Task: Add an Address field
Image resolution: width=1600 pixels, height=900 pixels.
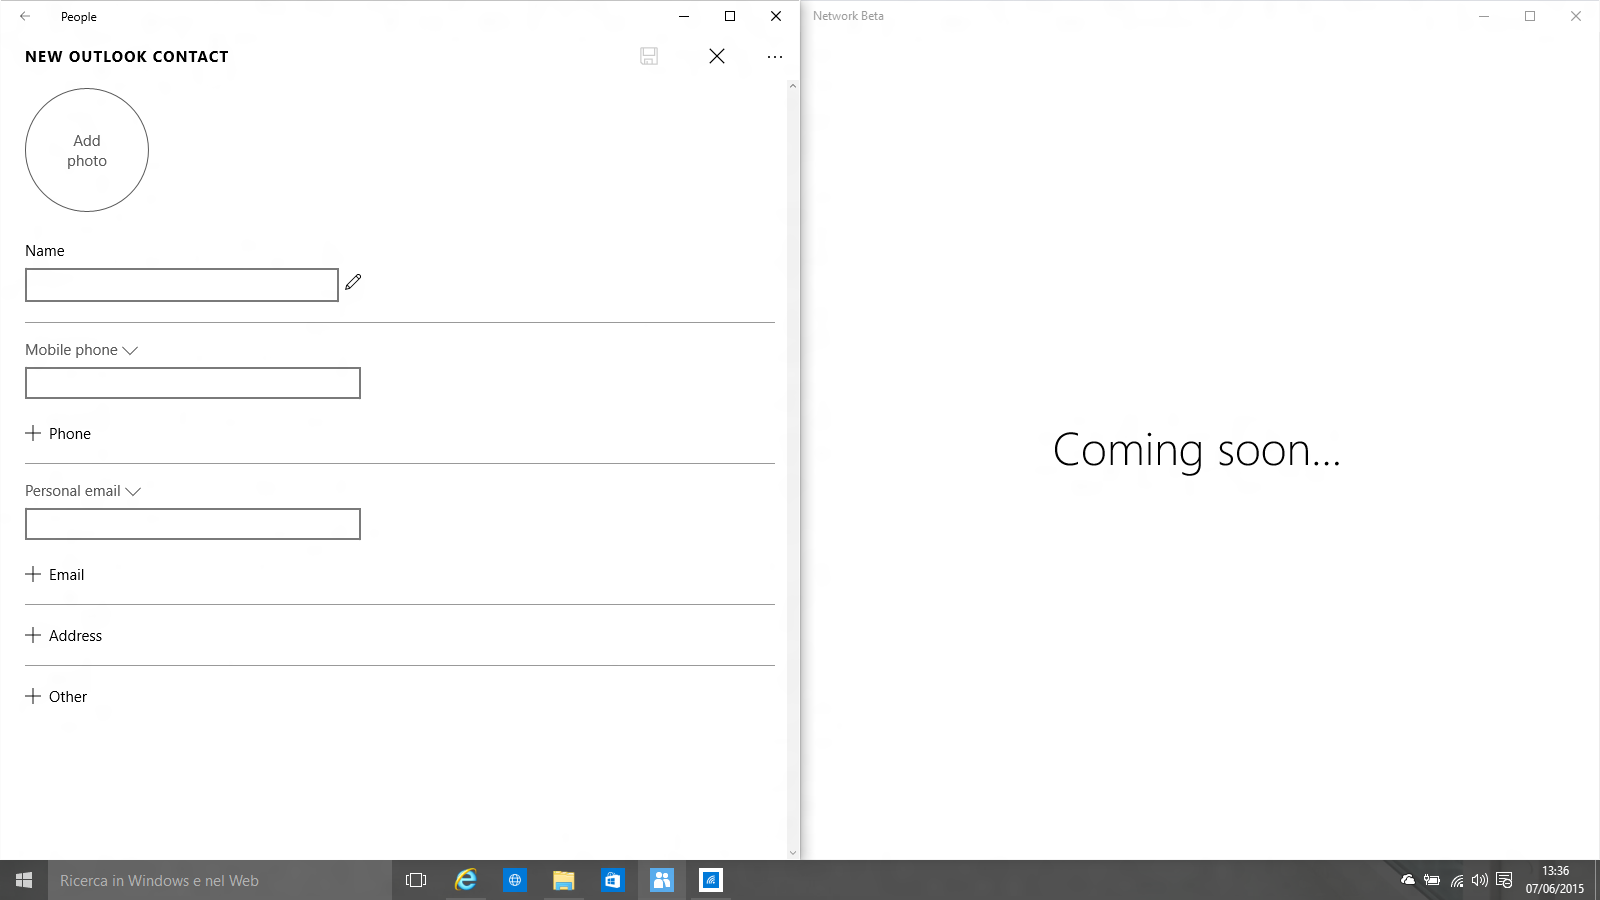Action: (64, 635)
